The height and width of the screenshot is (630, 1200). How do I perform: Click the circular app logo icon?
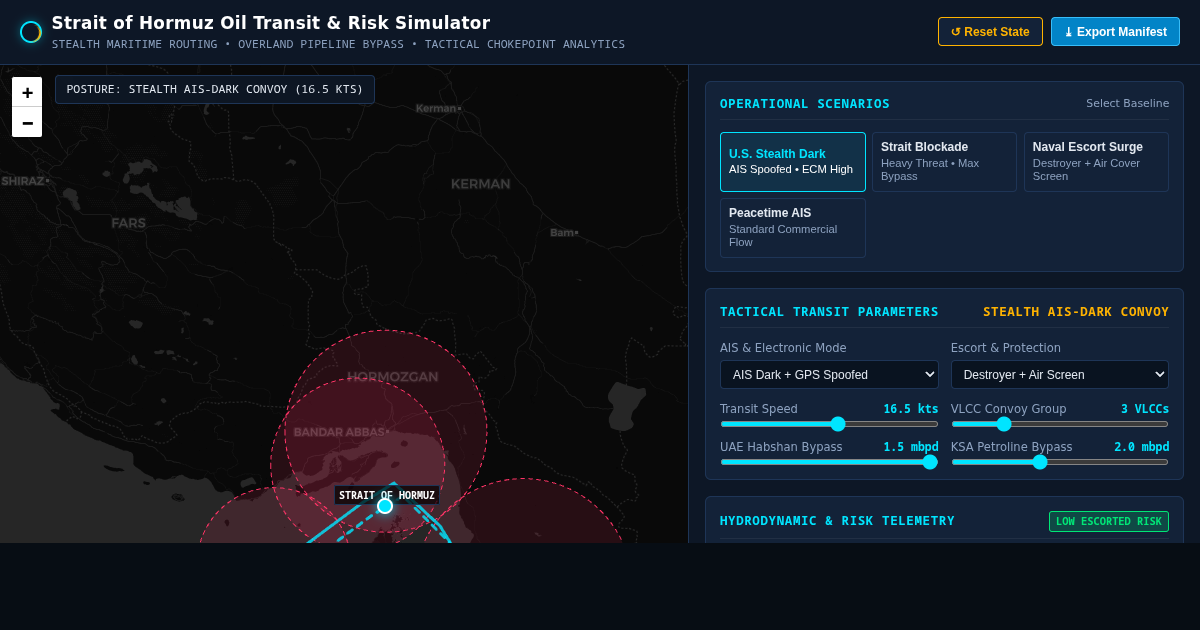coord(31,32)
